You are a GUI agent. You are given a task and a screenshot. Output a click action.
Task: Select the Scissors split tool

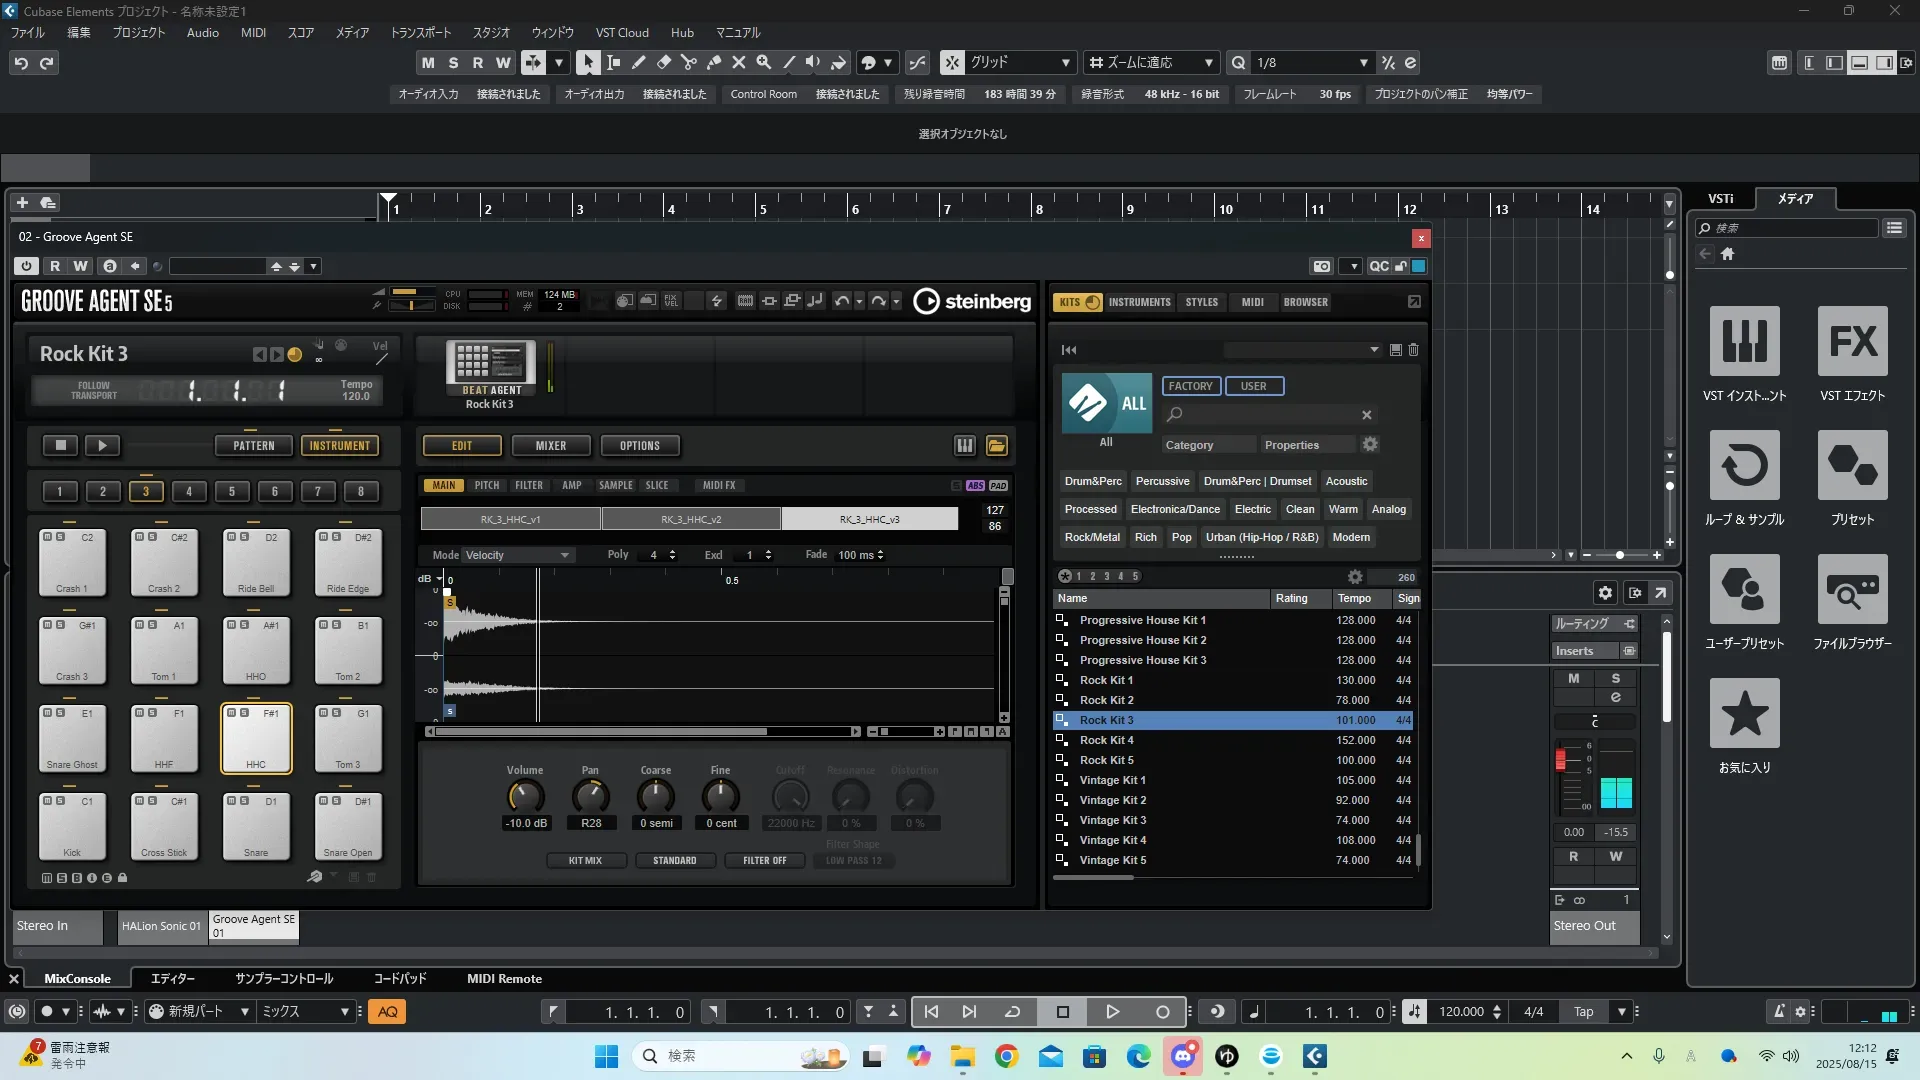[688, 62]
